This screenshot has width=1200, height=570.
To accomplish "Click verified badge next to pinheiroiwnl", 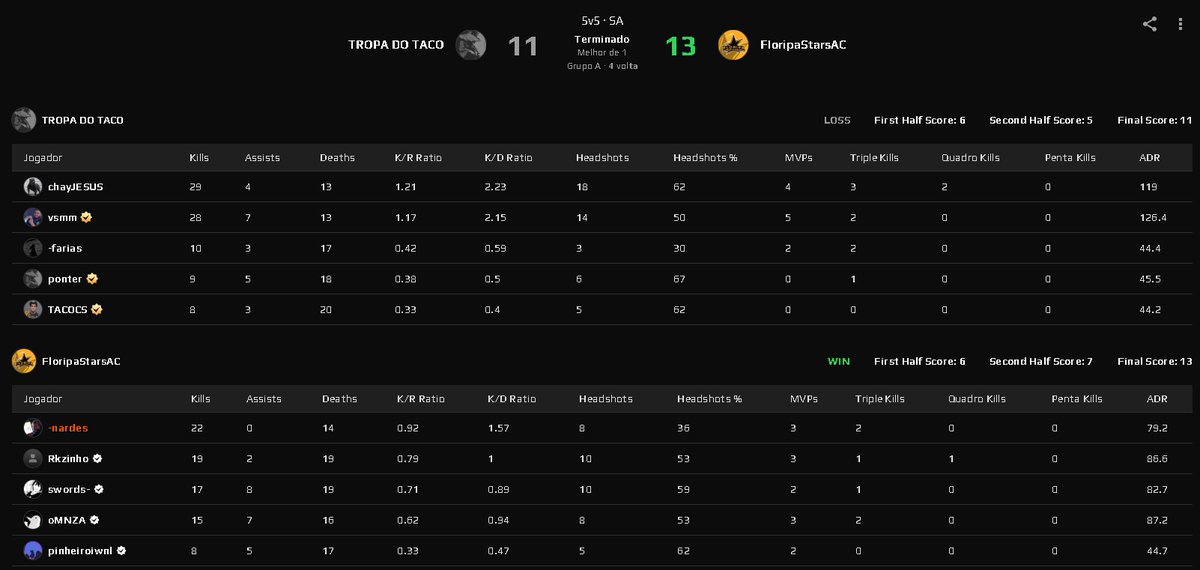I will 121,551.
